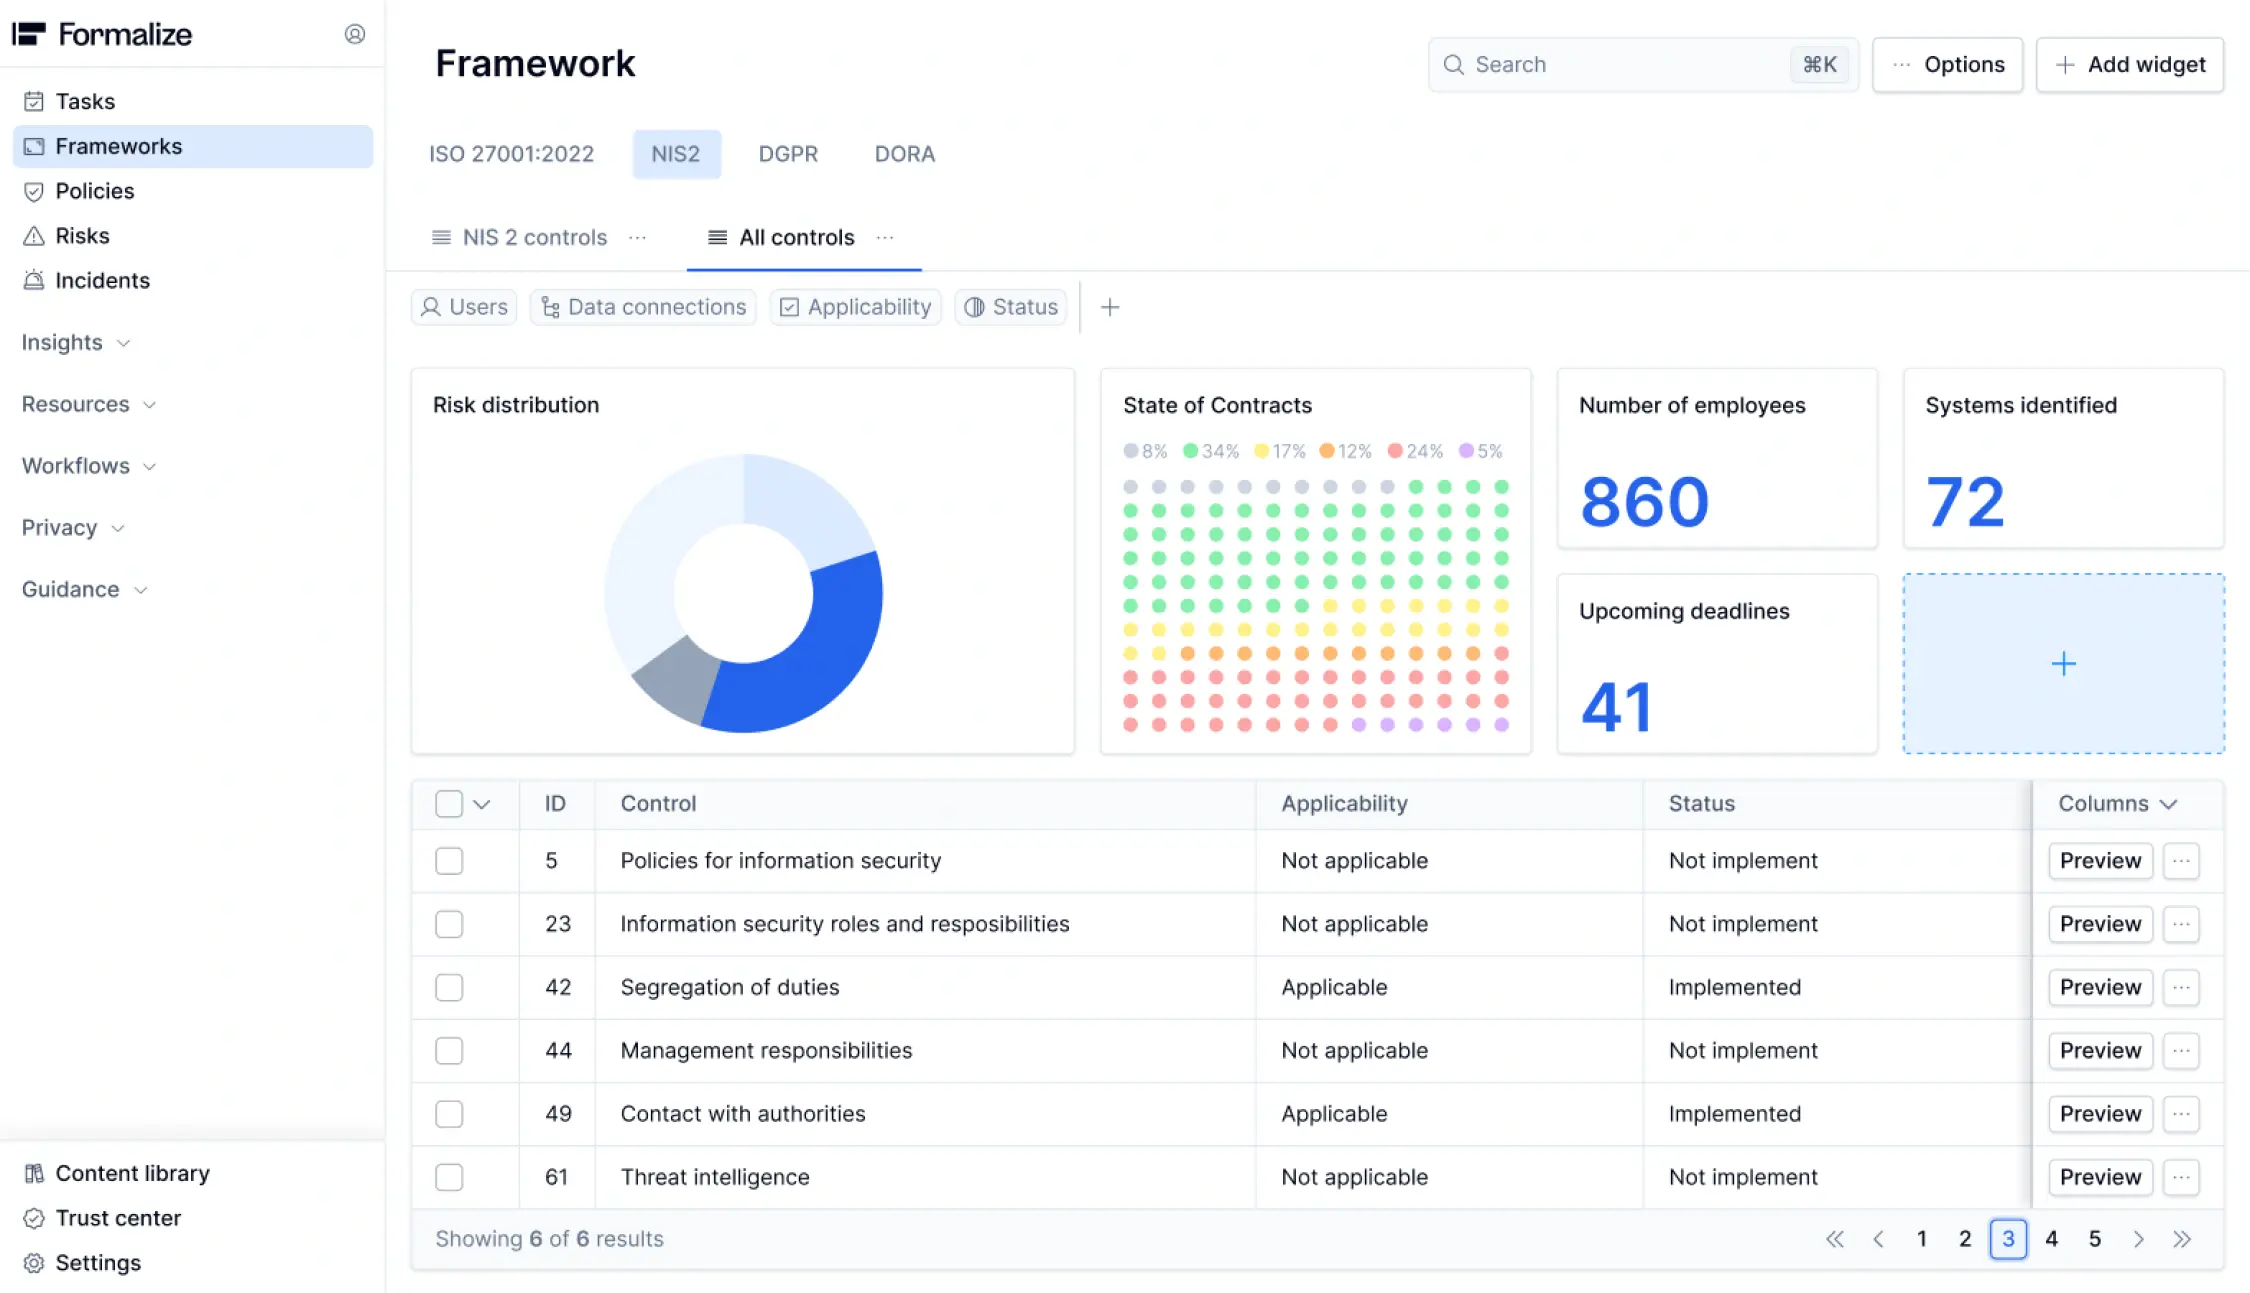Check the Segregation of duties row
2250x1293 pixels.
[x=449, y=987]
